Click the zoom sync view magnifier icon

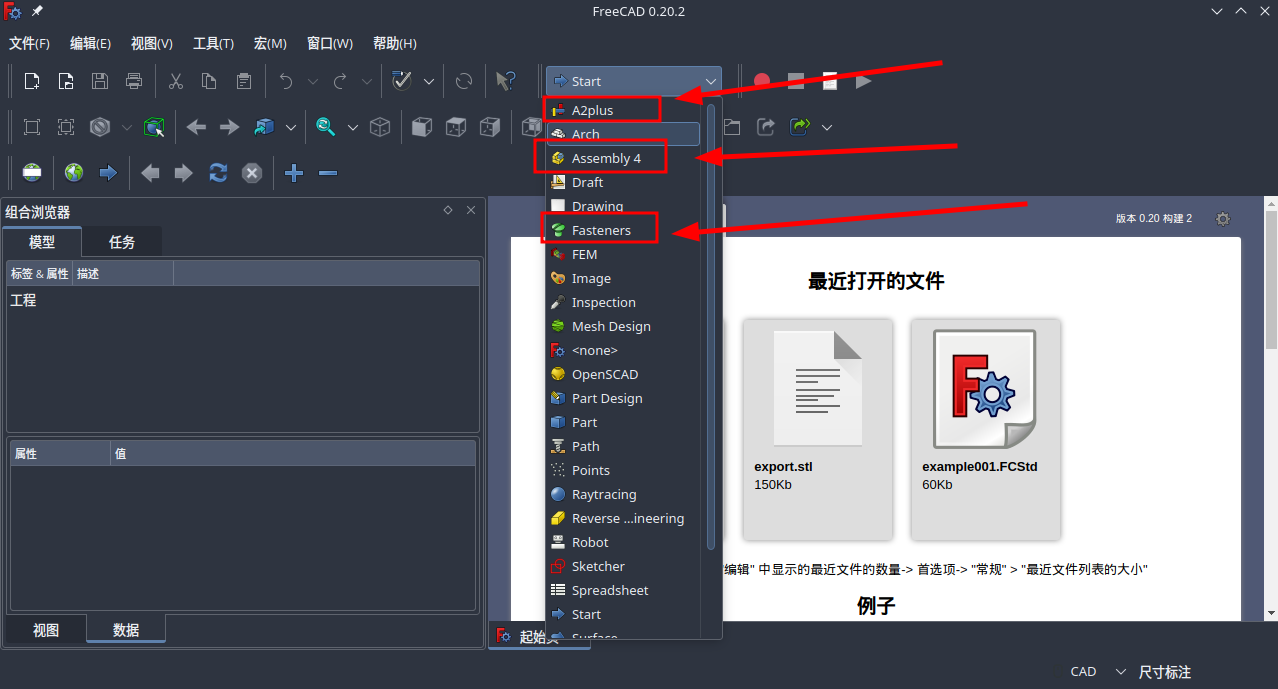pyautogui.click(x=325, y=127)
